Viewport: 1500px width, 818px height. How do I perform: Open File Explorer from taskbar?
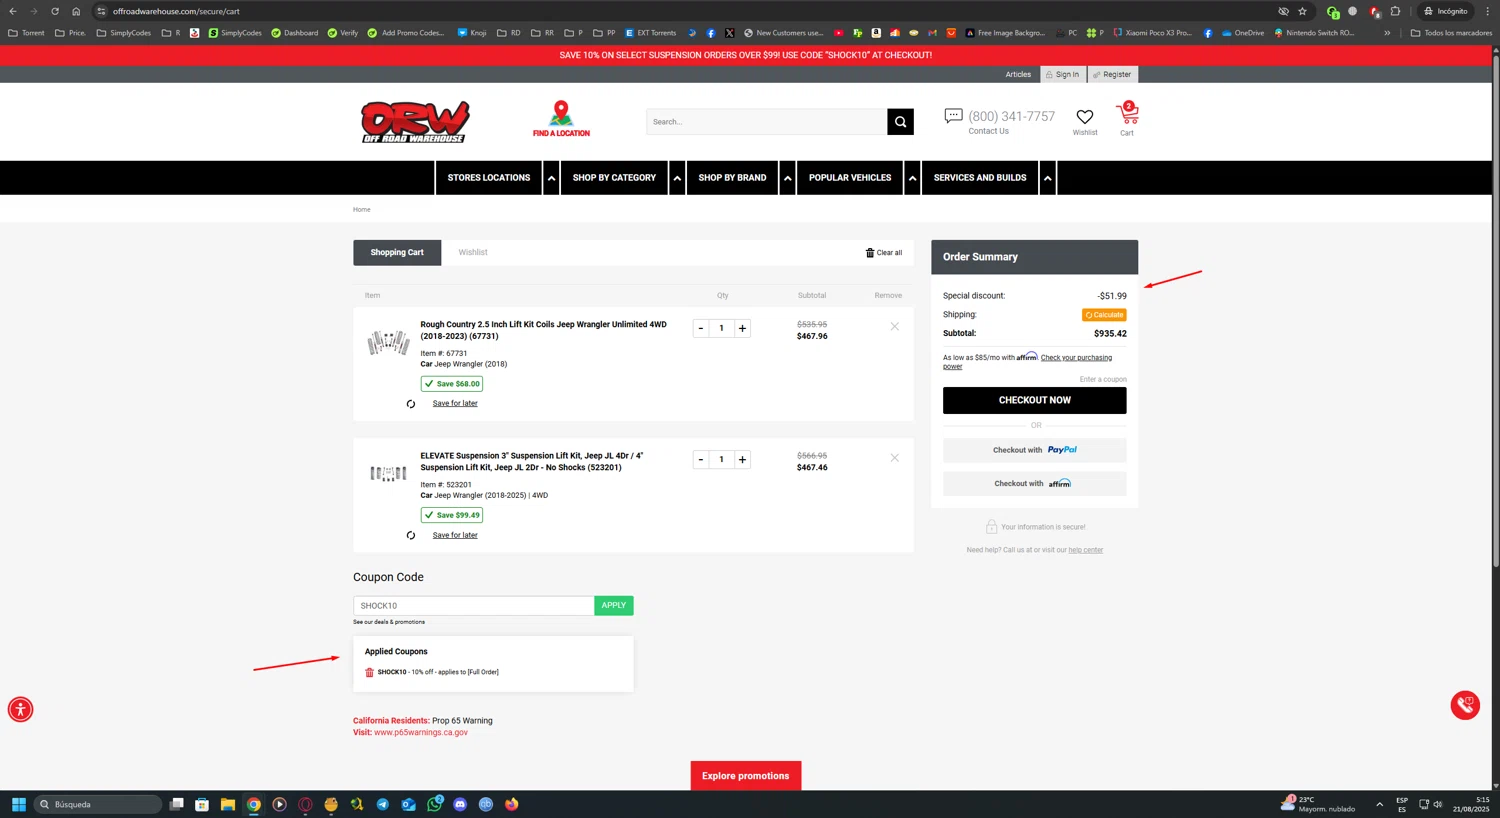(x=228, y=804)
